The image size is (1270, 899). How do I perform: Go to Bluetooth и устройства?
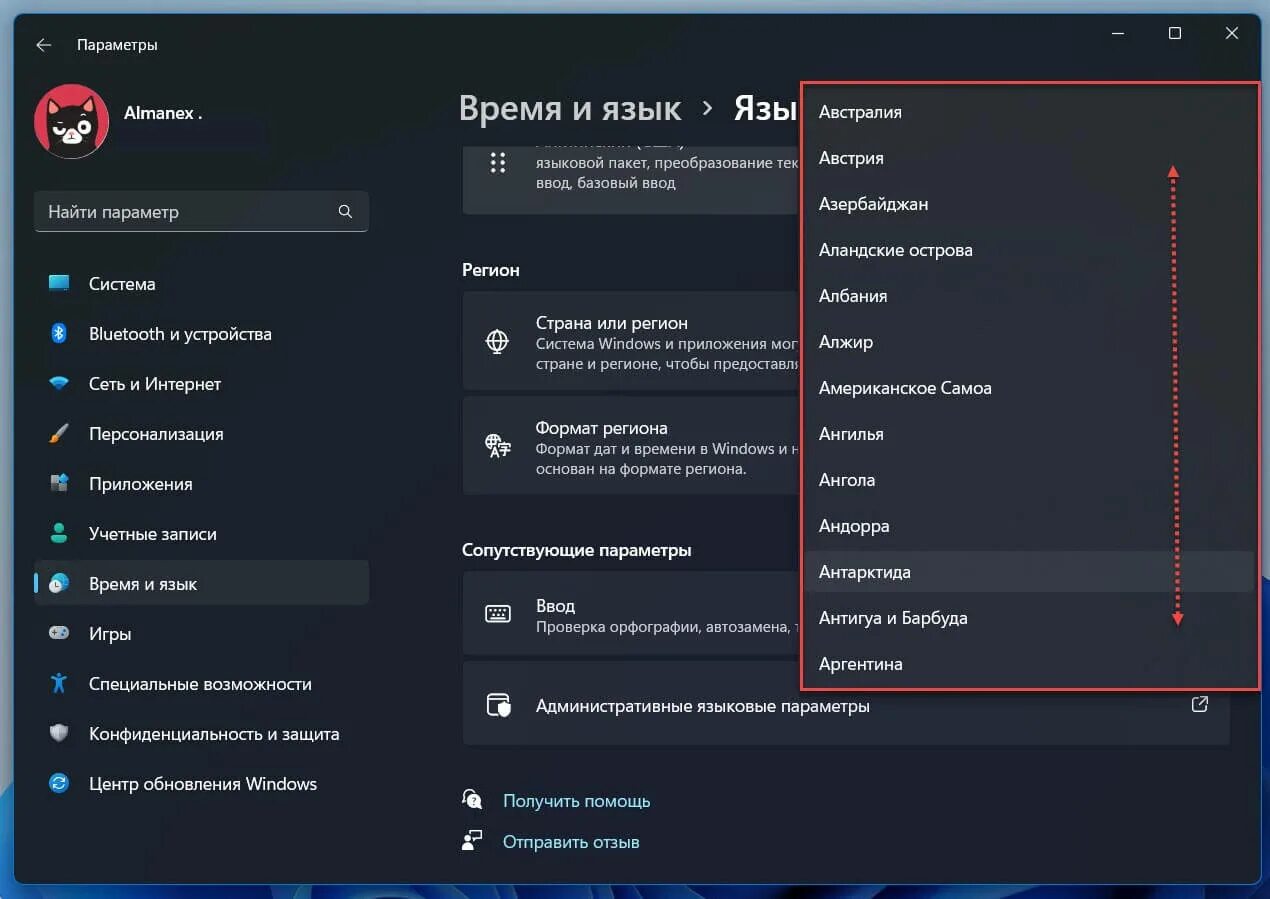click(201, 333)
